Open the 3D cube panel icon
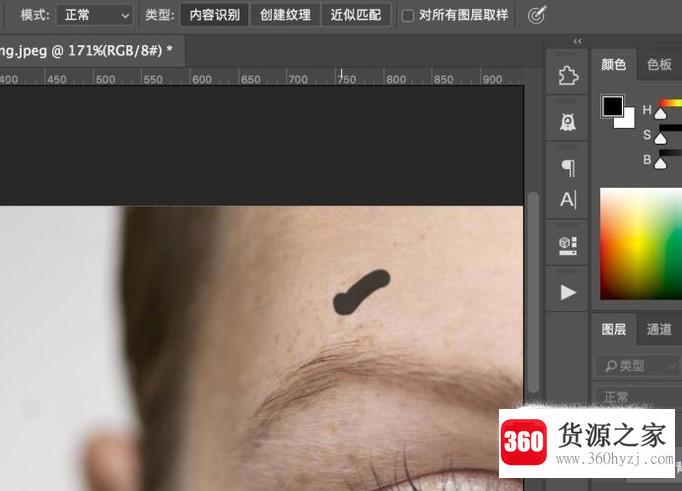Screen dimensions: 682x491 tap(568, 246)
